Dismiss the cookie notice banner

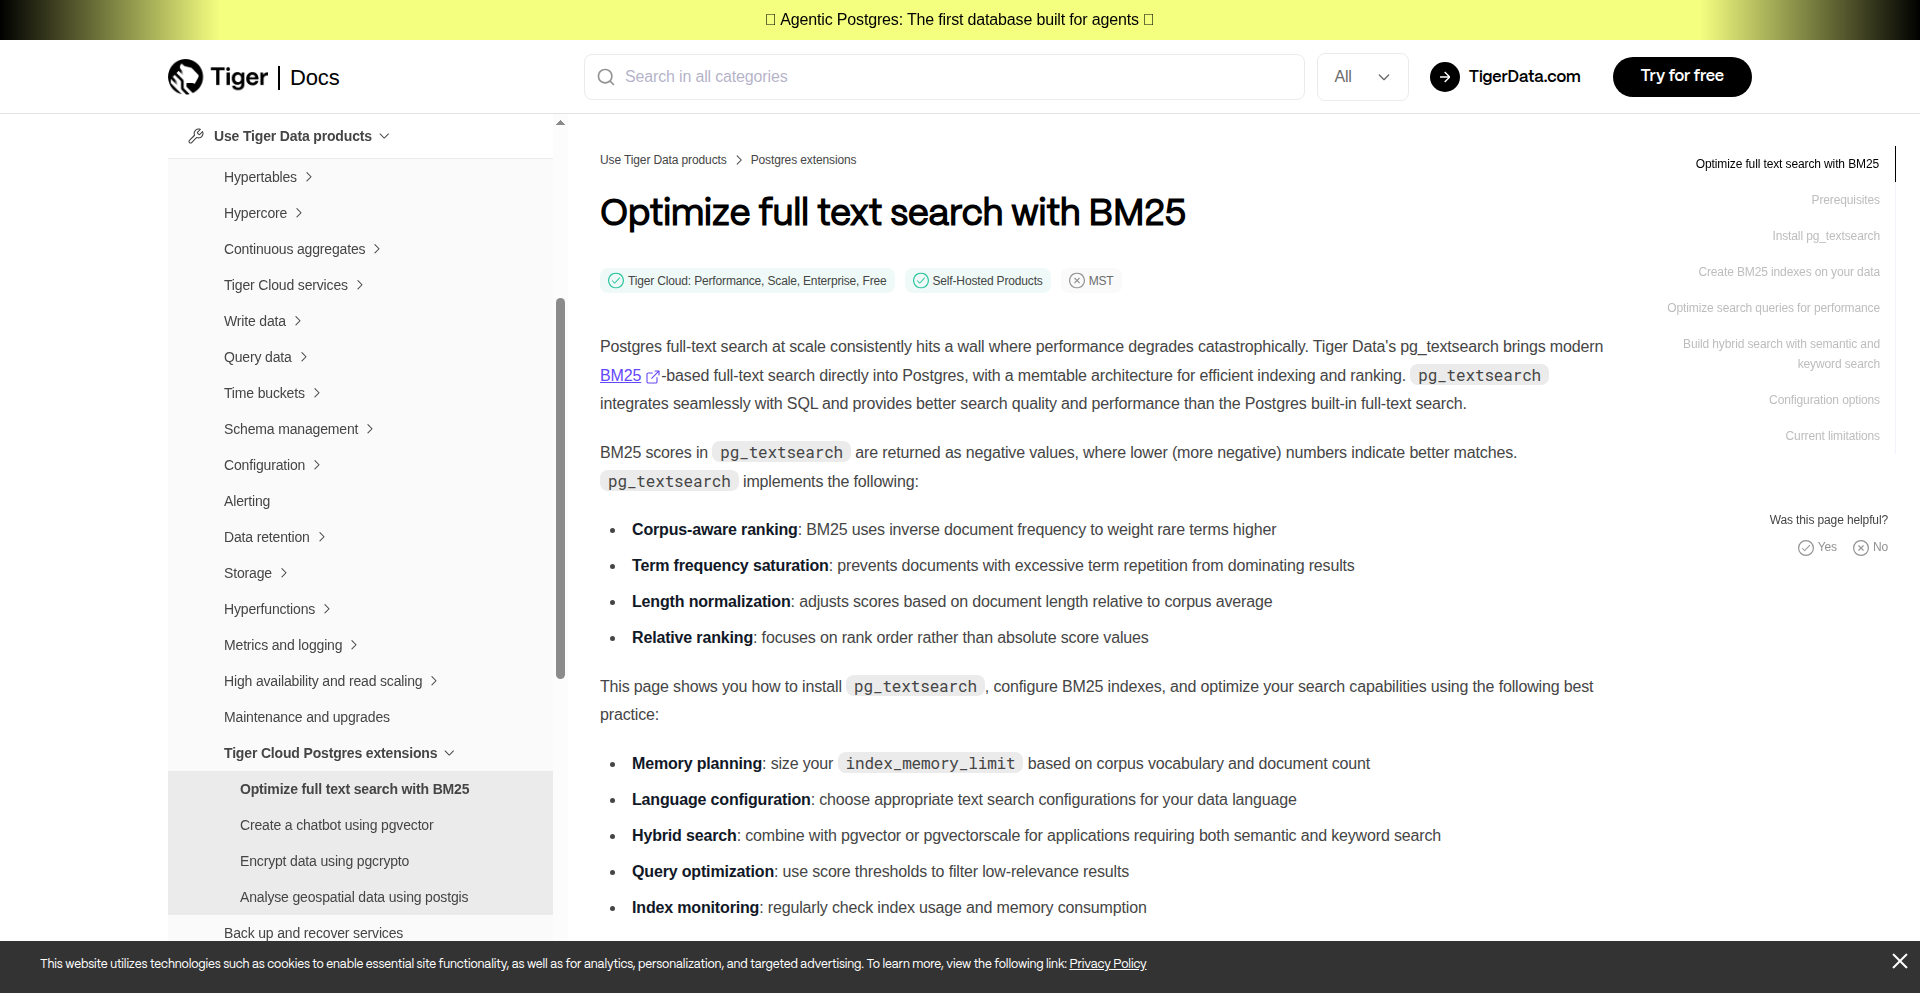point(1899,961)
